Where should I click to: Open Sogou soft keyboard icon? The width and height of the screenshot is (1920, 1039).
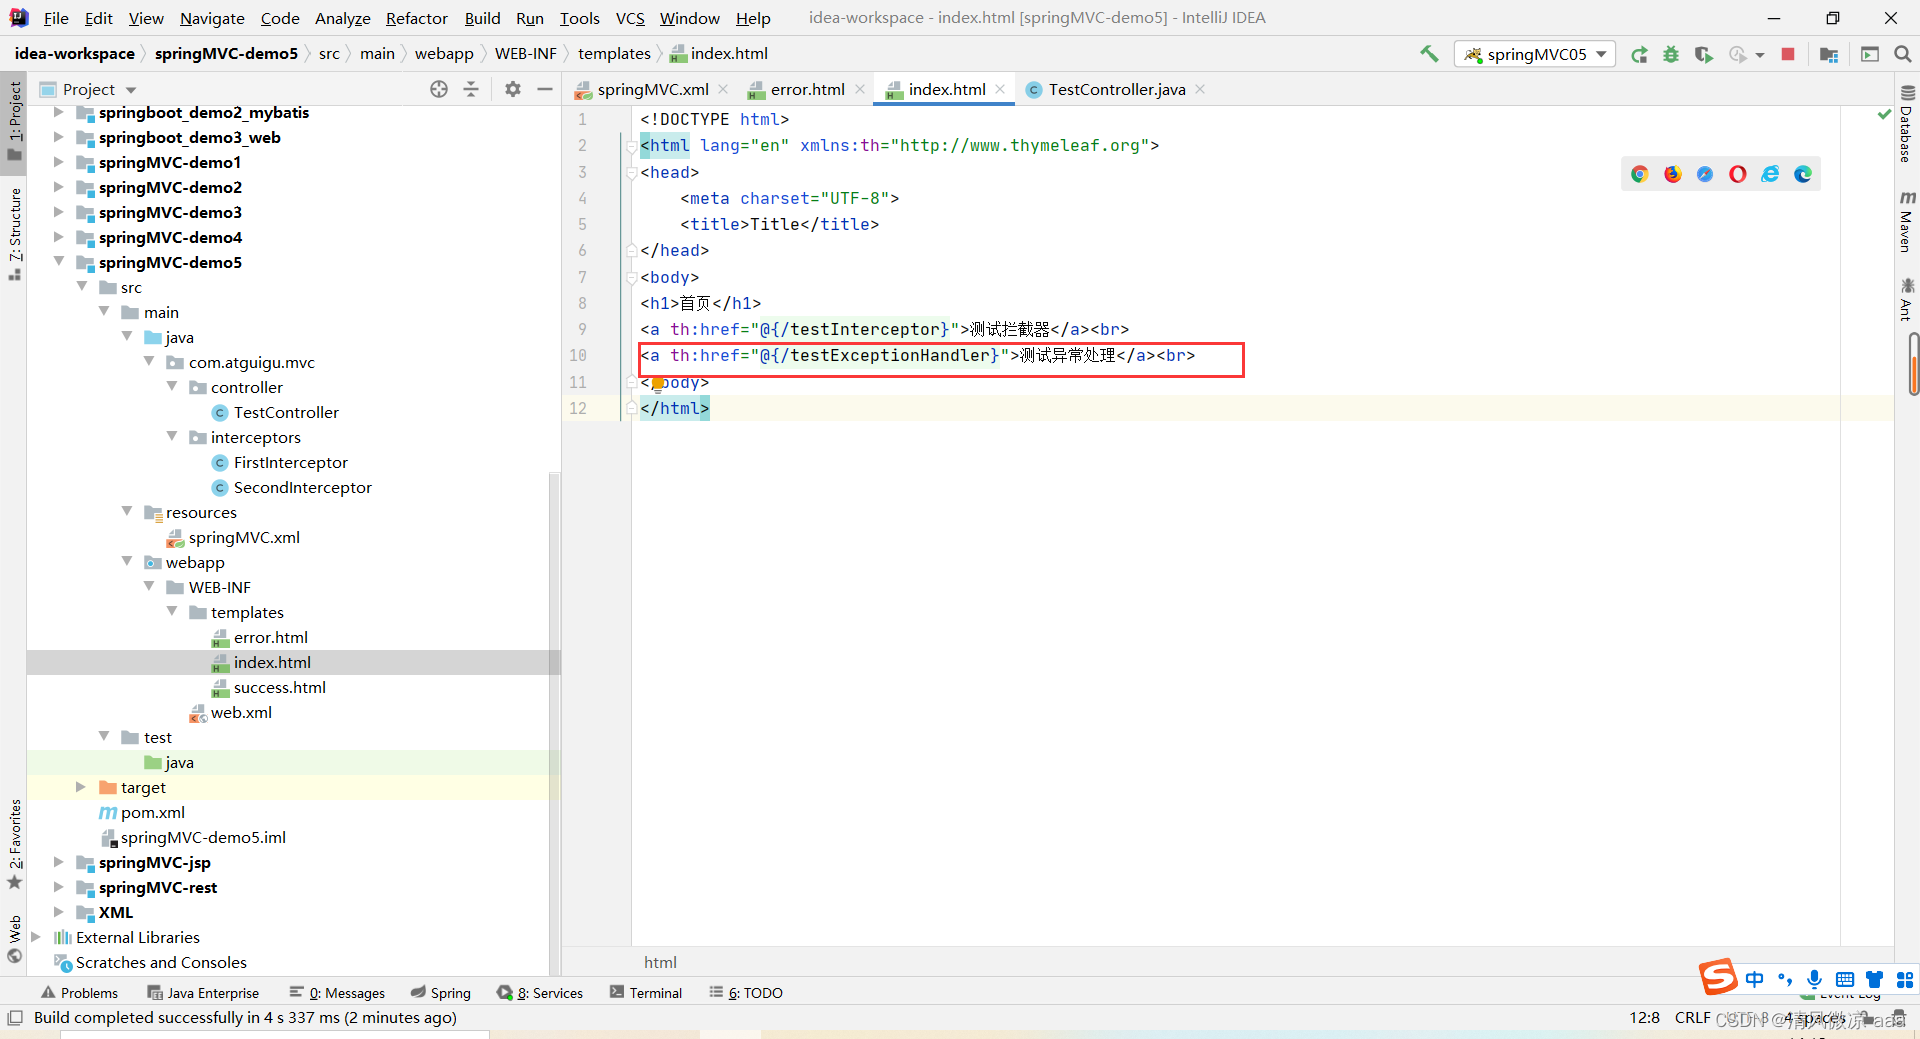pos(1845,979)
